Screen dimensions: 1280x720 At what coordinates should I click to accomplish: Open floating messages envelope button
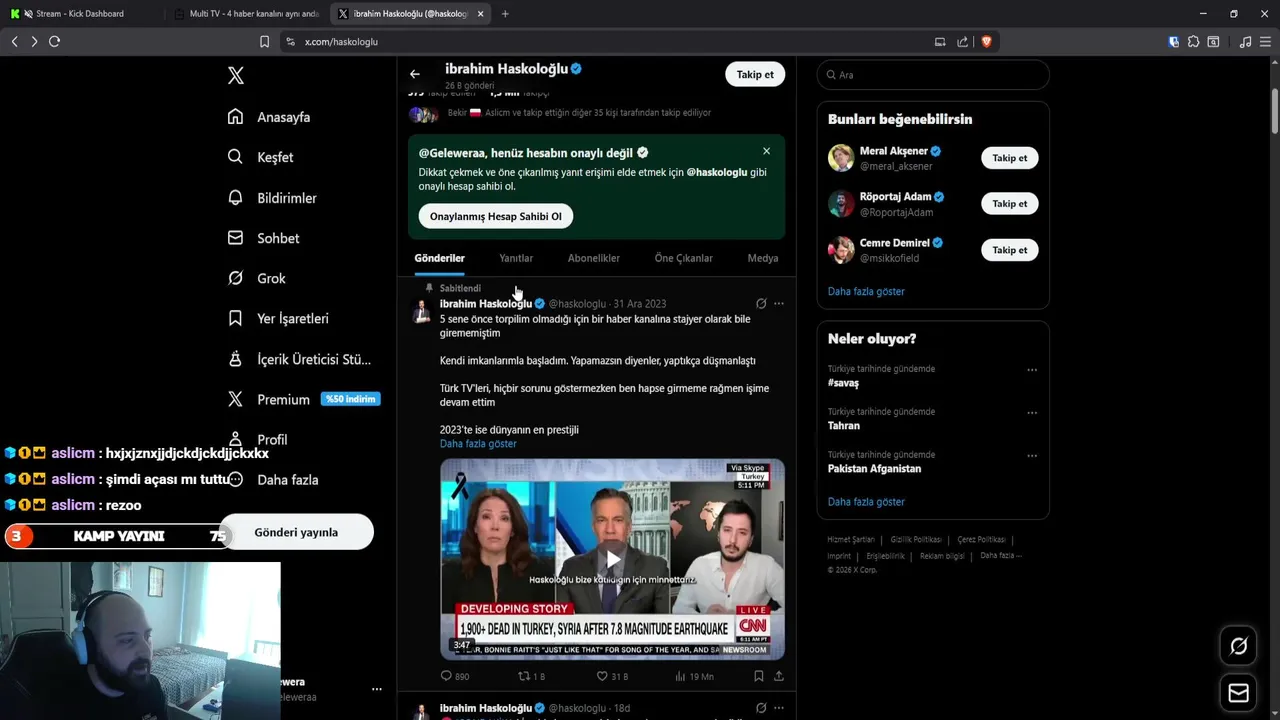point(1238,693)
